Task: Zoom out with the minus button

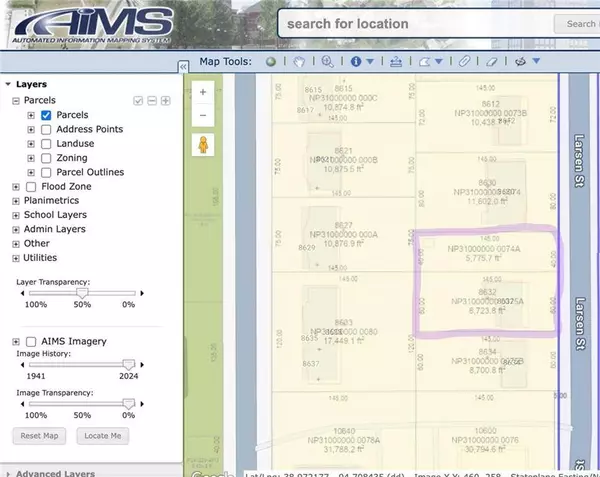Action: click(x=204, y=115)
